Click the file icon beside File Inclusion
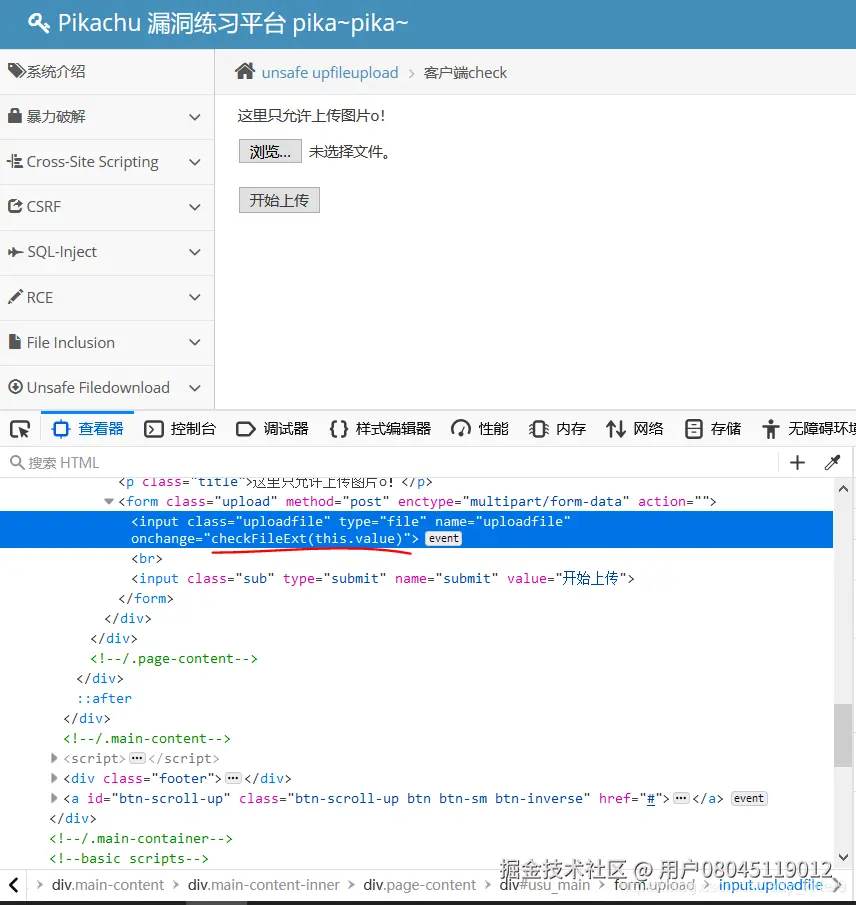 tap(15, 342)
